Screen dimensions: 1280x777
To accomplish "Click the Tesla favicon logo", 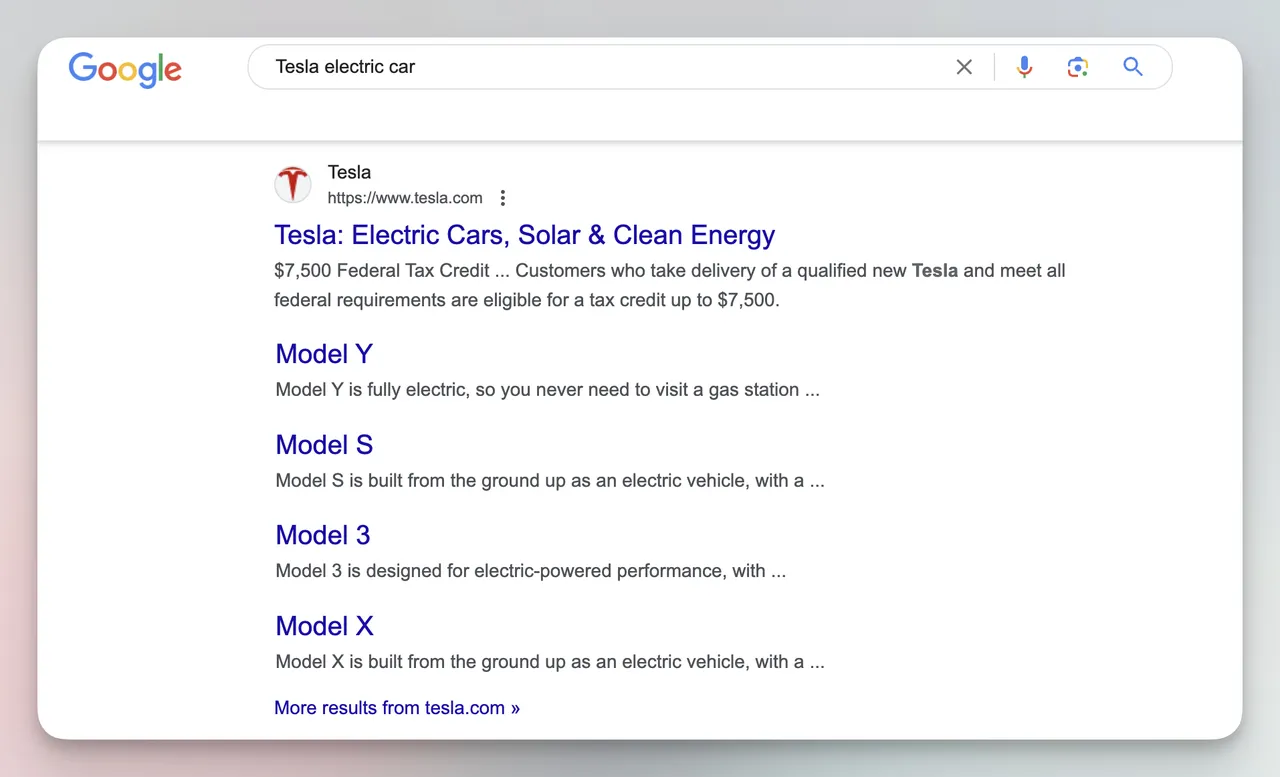I will tap(293, 185).
